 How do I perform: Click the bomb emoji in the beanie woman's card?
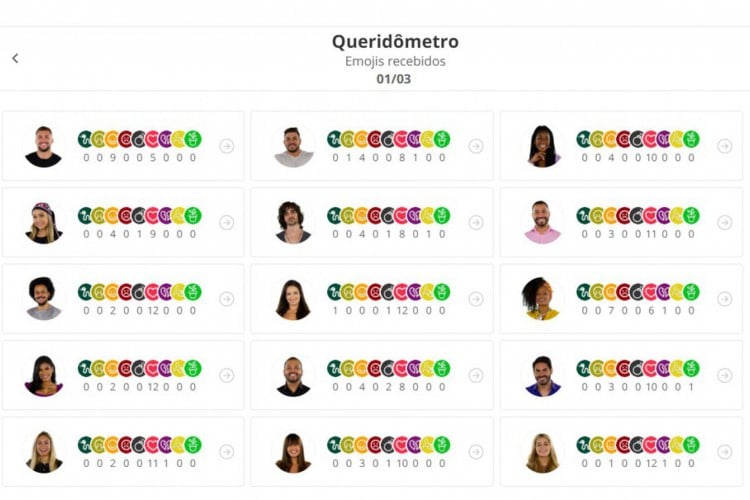point(139,215)
